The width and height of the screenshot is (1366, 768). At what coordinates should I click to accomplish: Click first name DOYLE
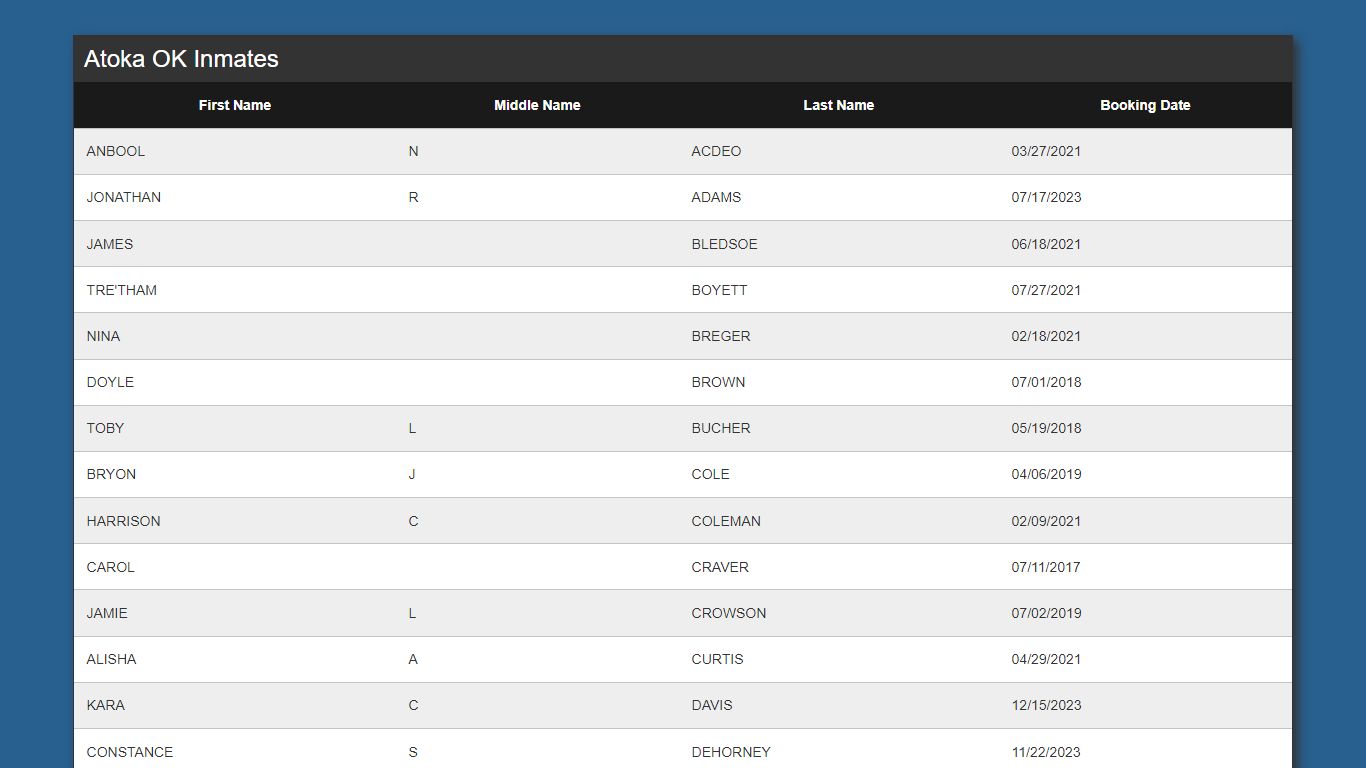click(x=110, y=382)
